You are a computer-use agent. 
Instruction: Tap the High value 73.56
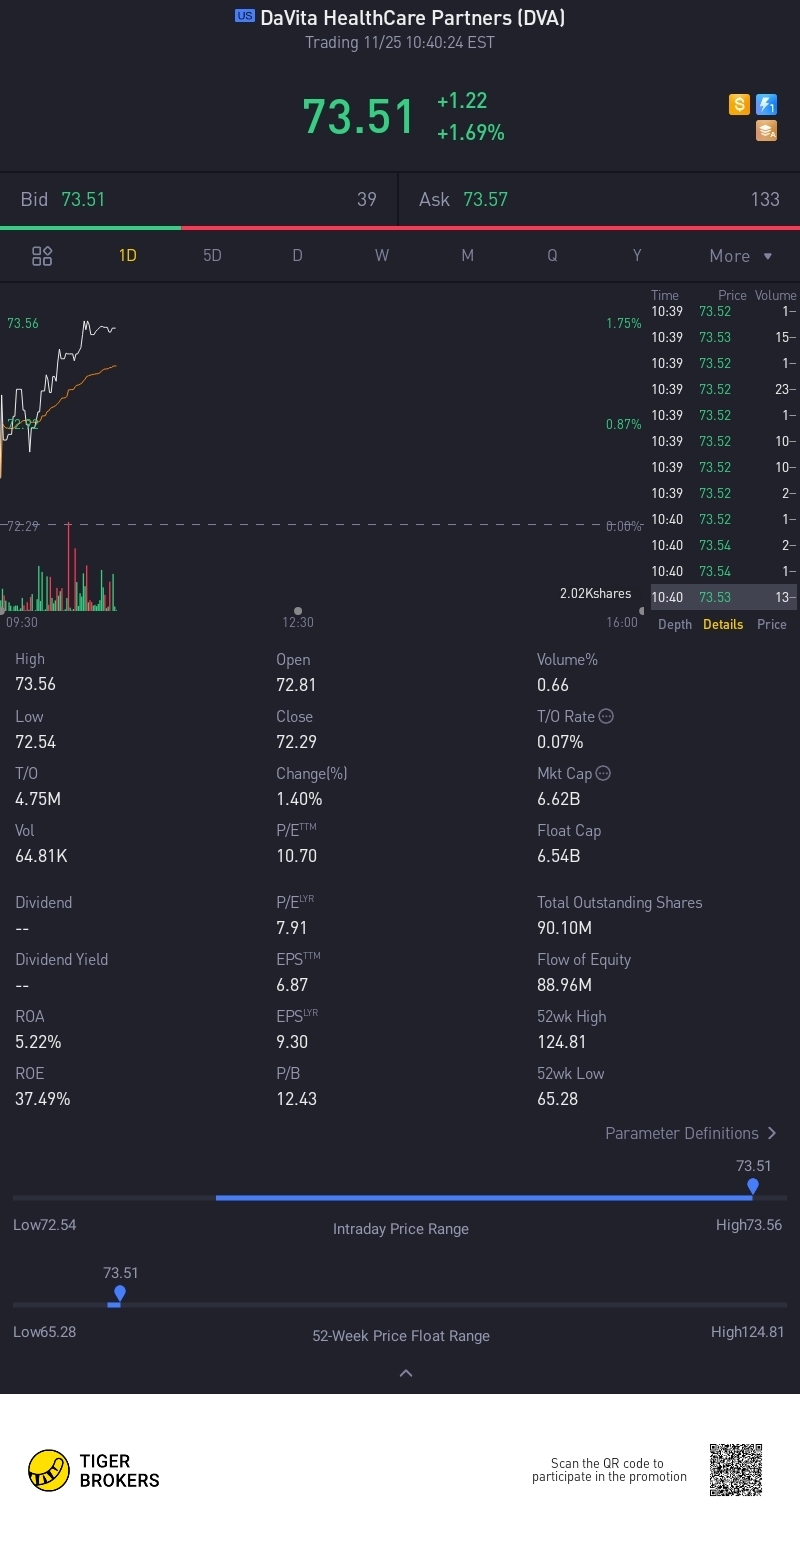click(x=35, y=685)
